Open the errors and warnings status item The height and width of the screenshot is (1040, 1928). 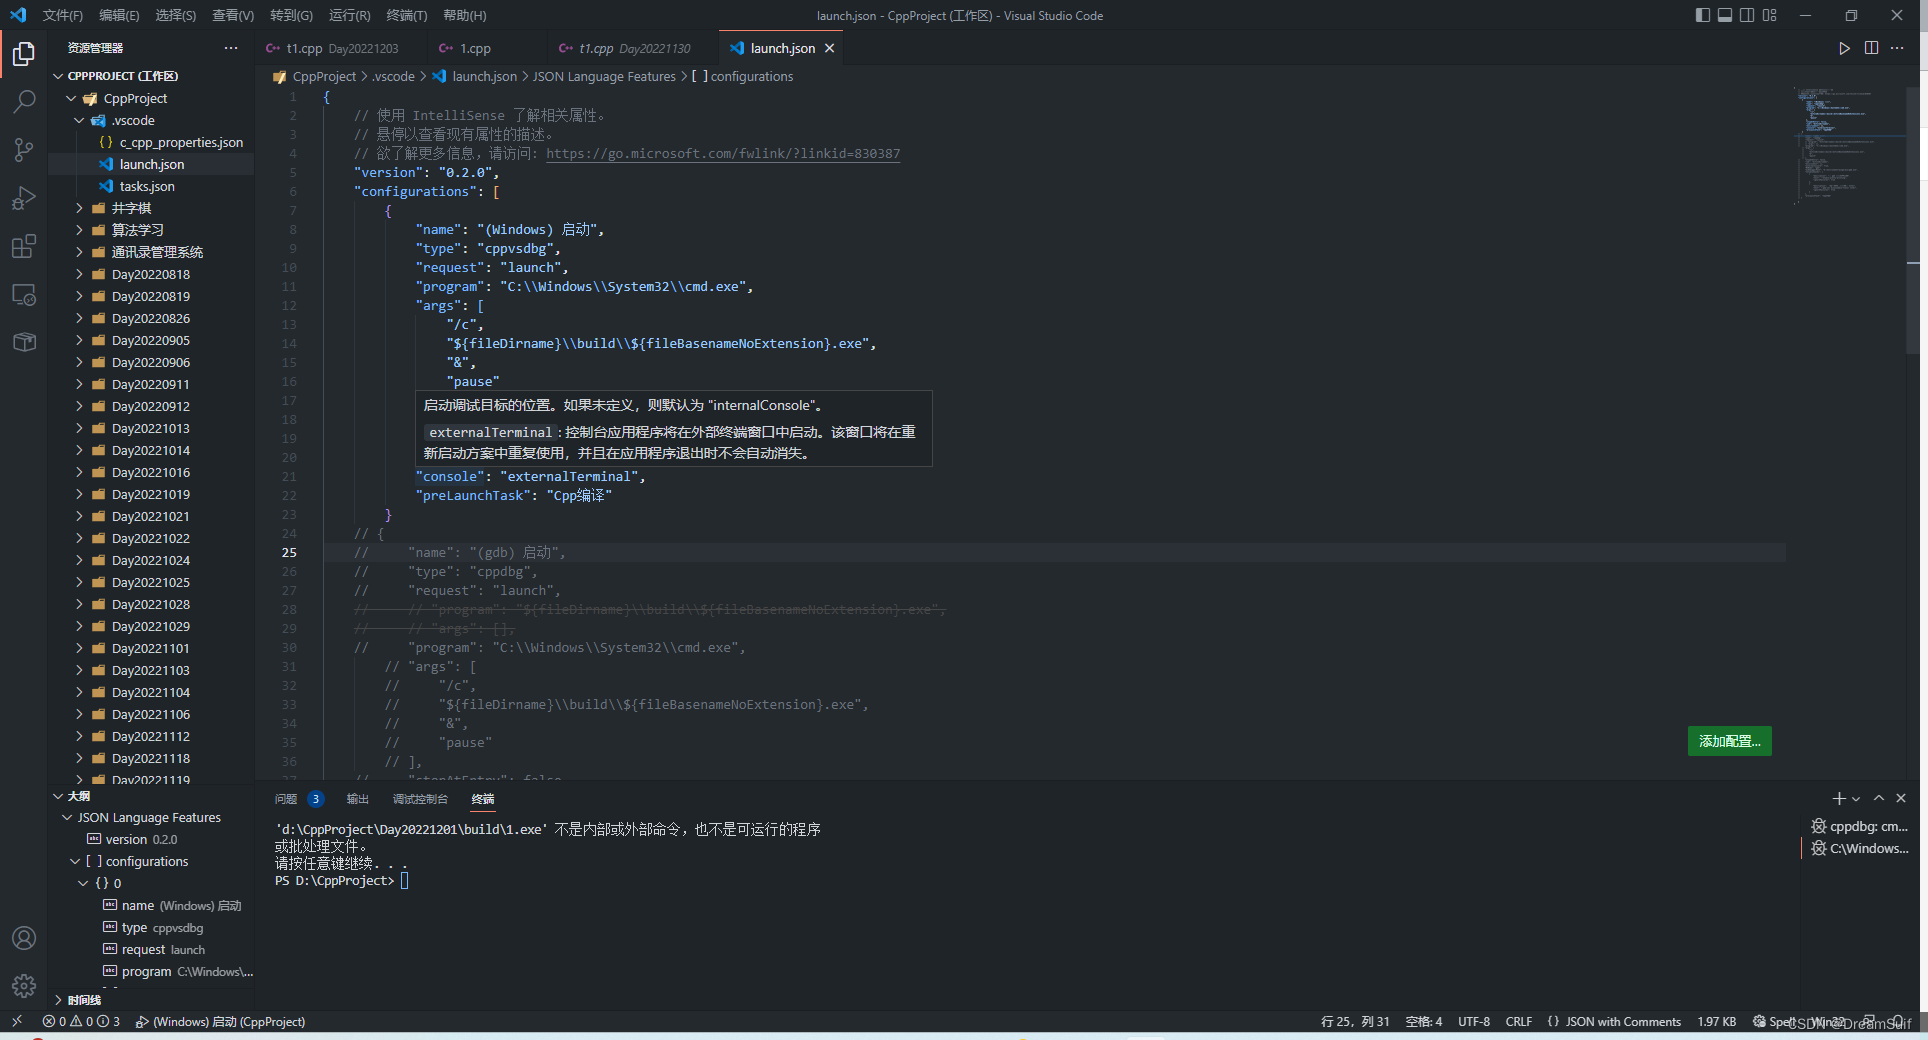click(81, 1021)
